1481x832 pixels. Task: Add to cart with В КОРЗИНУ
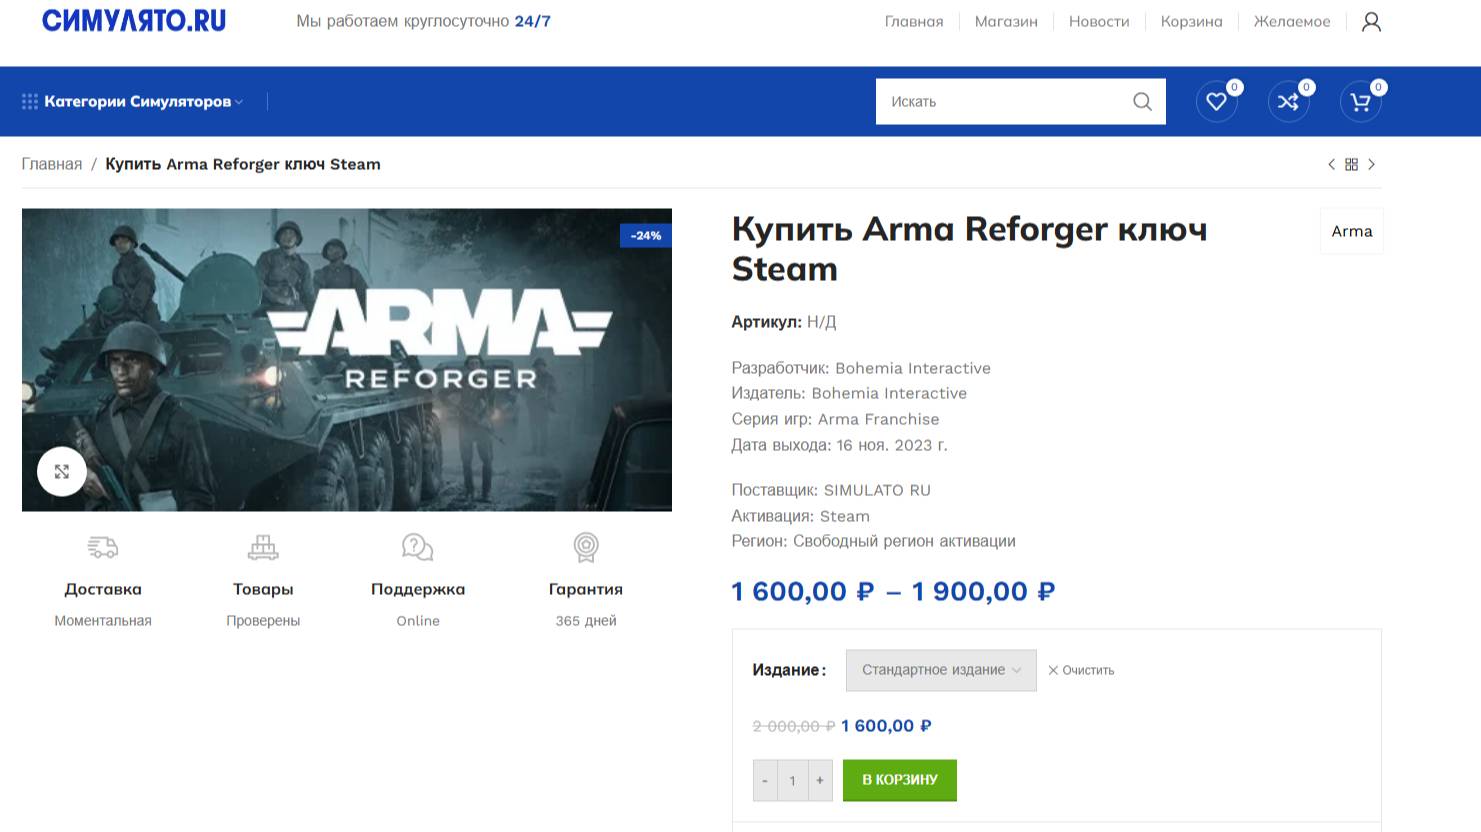click(900, 780)
